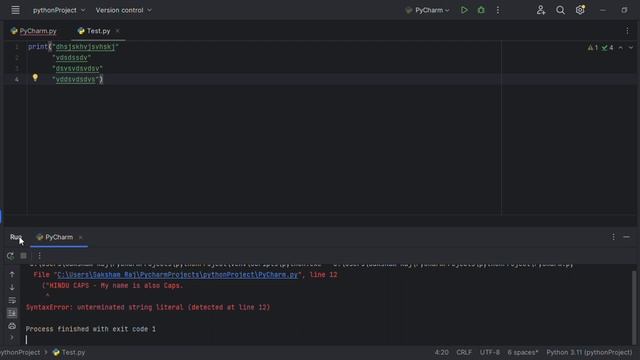
Task: Open line separator CRLF selector
Action: 464,352
